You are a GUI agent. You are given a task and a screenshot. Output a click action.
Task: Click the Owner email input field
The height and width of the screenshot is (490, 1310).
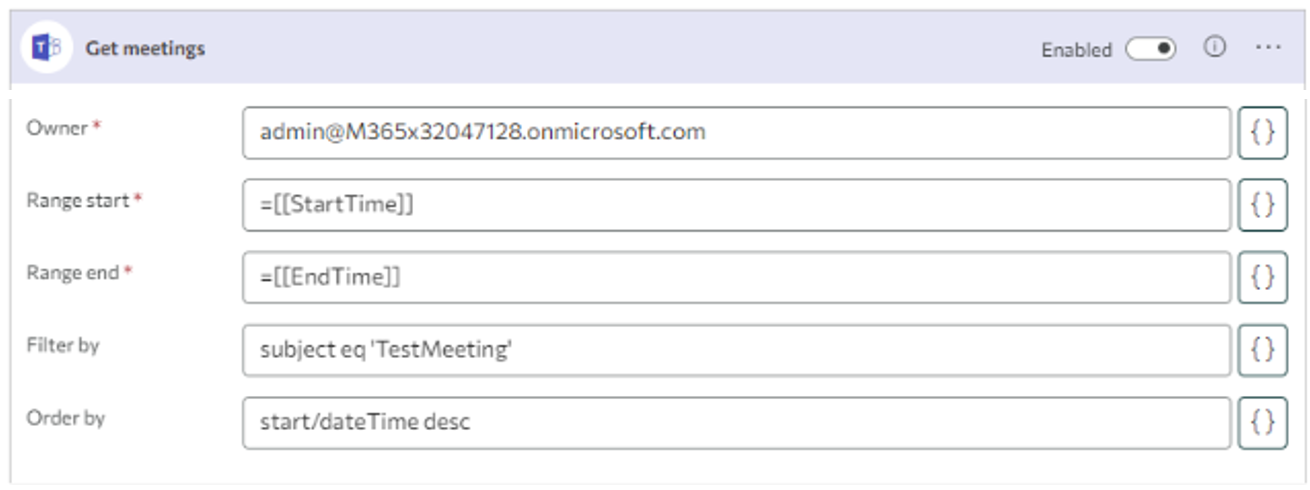tap(736, 133)
